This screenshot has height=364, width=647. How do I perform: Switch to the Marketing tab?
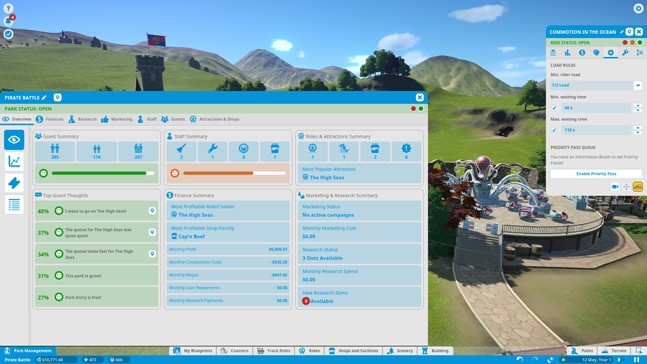(x=117, y=119)
